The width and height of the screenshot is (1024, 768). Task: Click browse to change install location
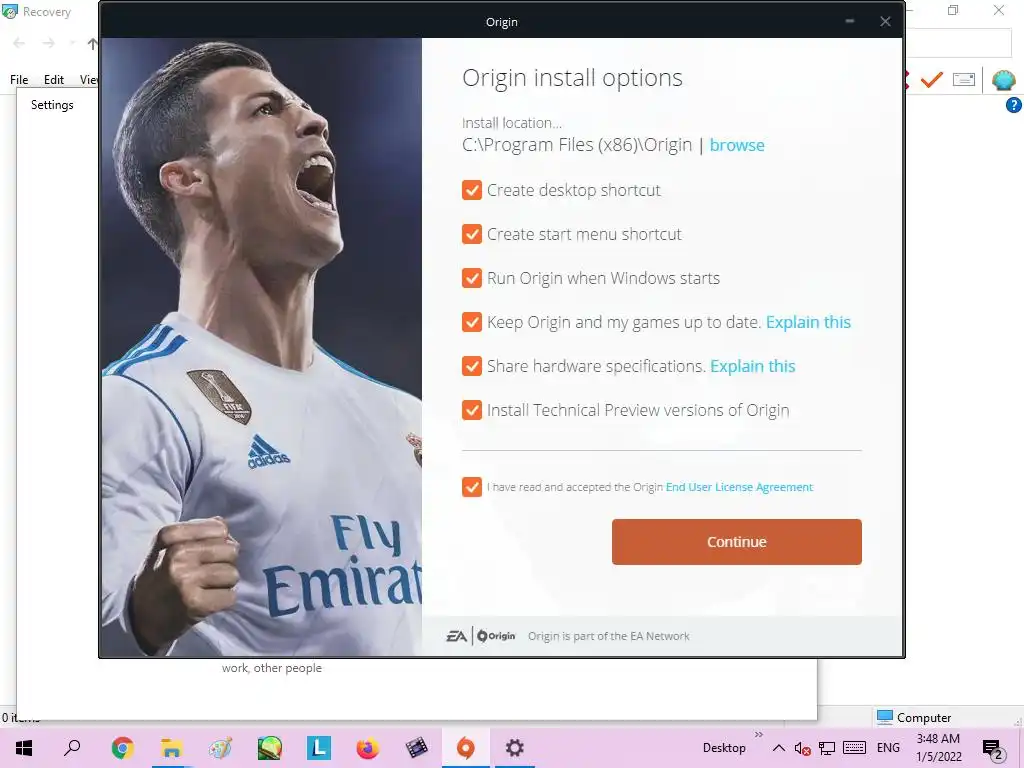point(737,145)
